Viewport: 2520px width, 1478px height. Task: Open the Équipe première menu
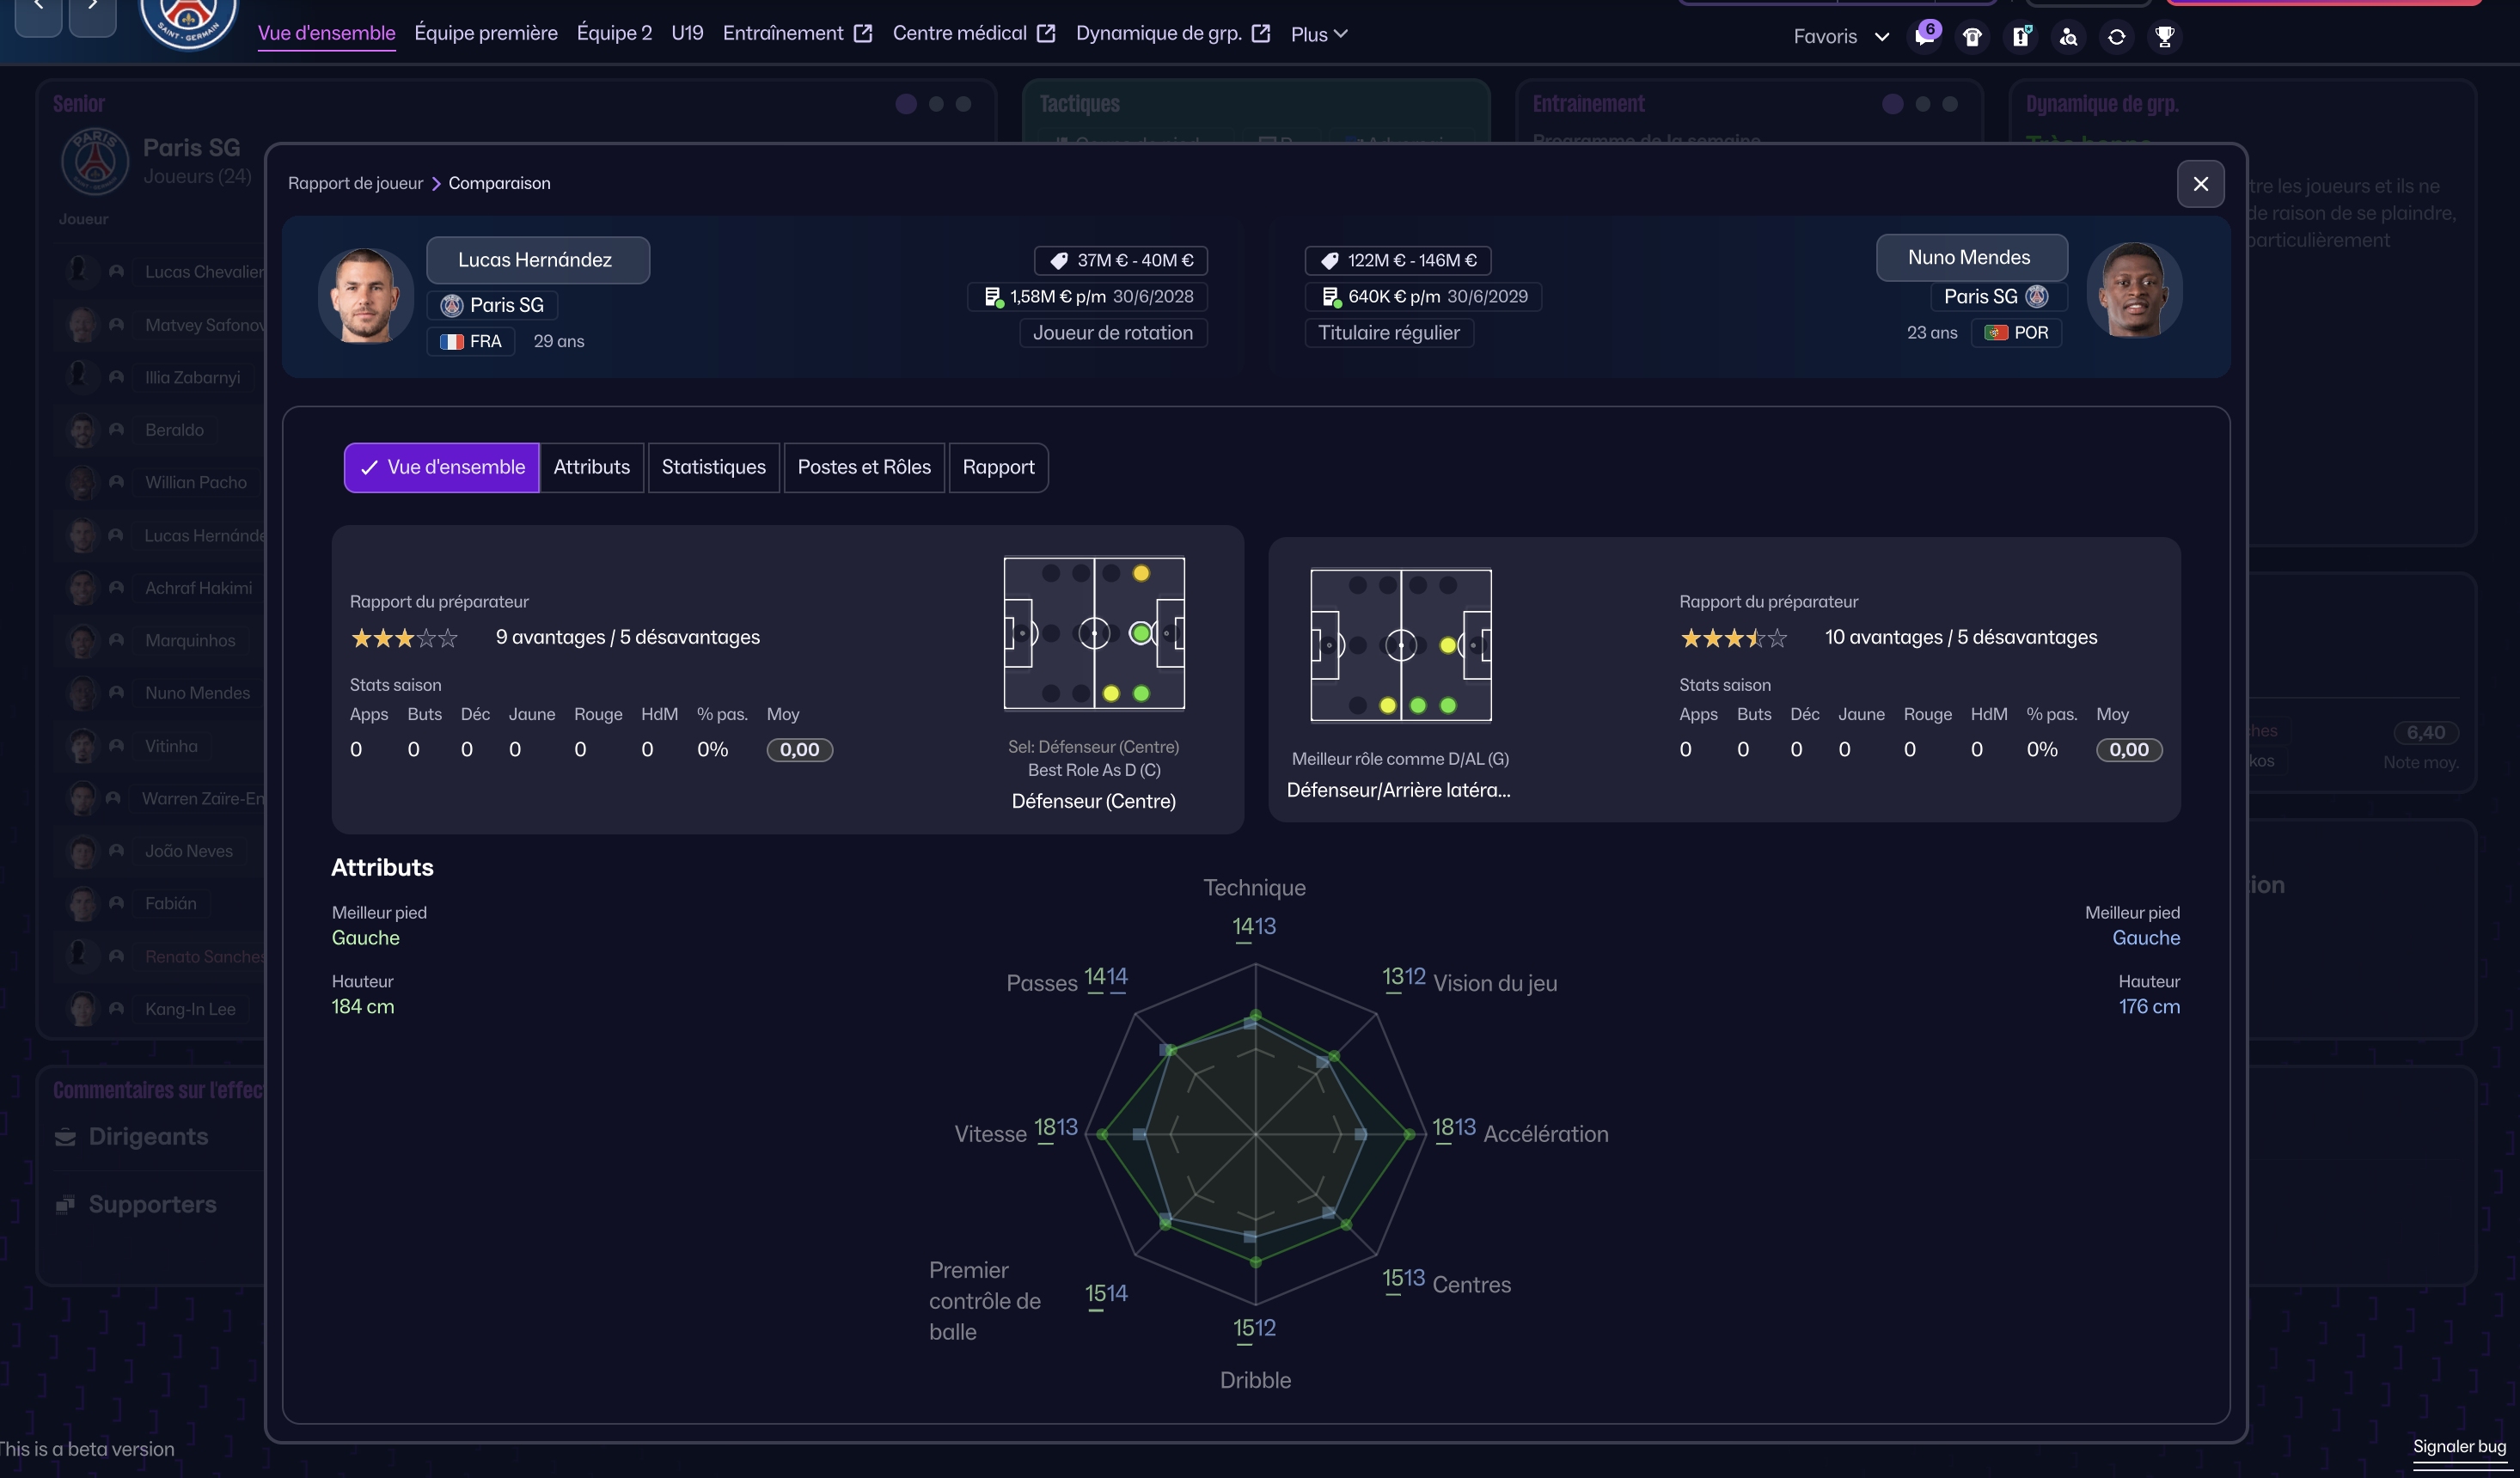point(486,34)
